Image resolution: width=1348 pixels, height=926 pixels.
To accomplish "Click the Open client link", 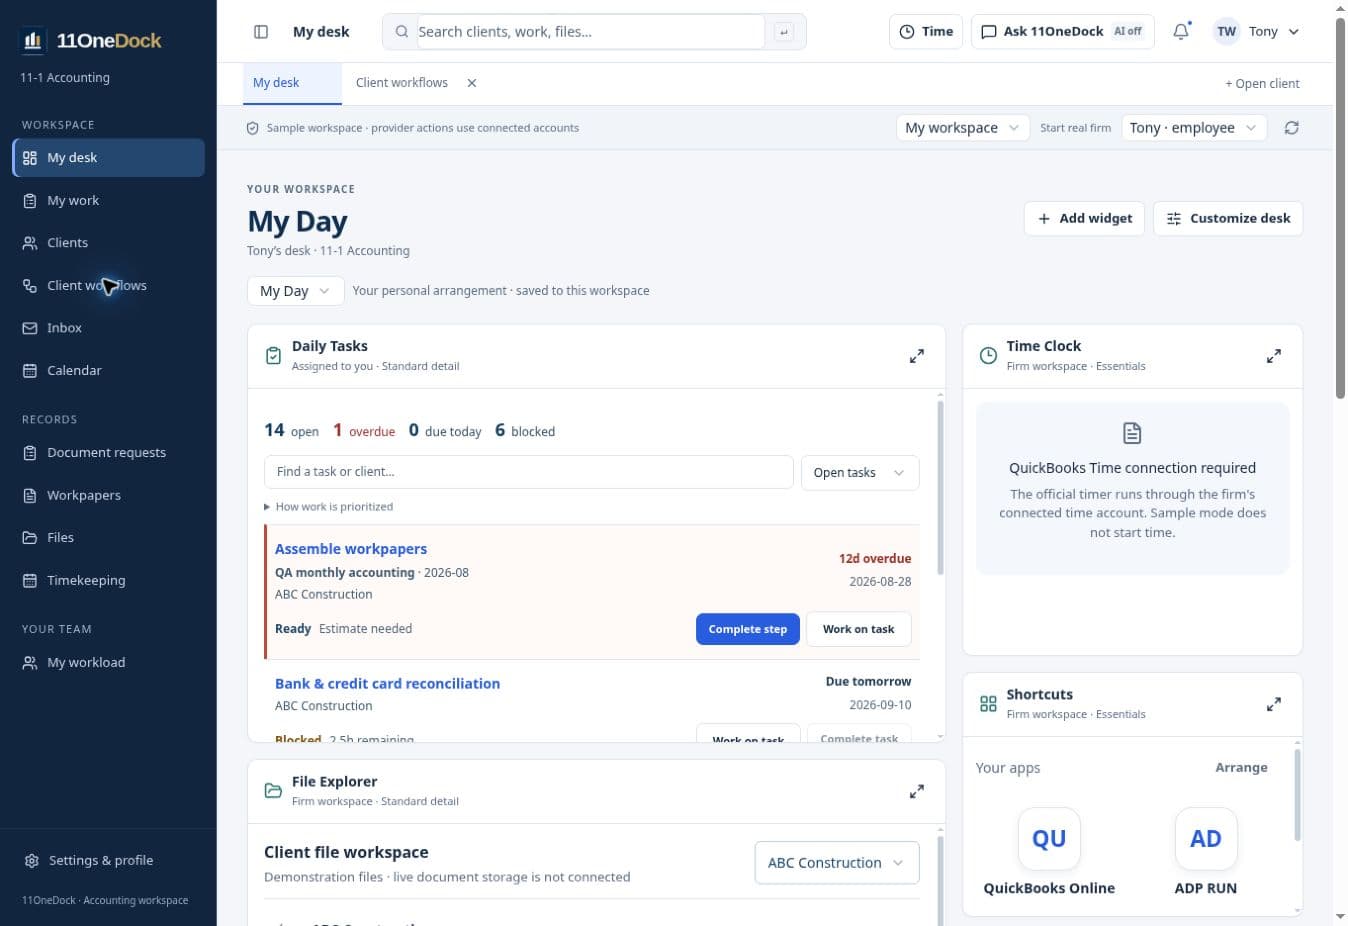I will [1263, 84].
